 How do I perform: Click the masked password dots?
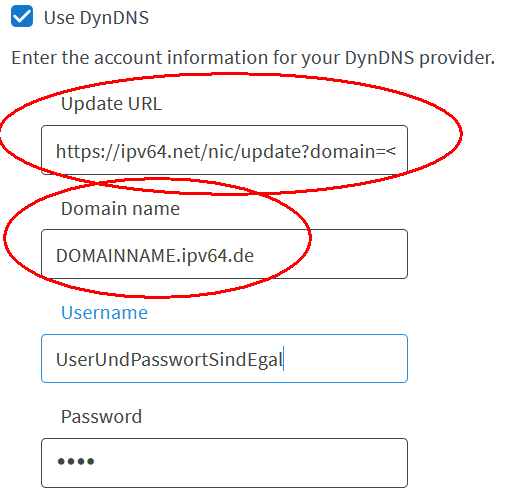(x=76, y=462)
